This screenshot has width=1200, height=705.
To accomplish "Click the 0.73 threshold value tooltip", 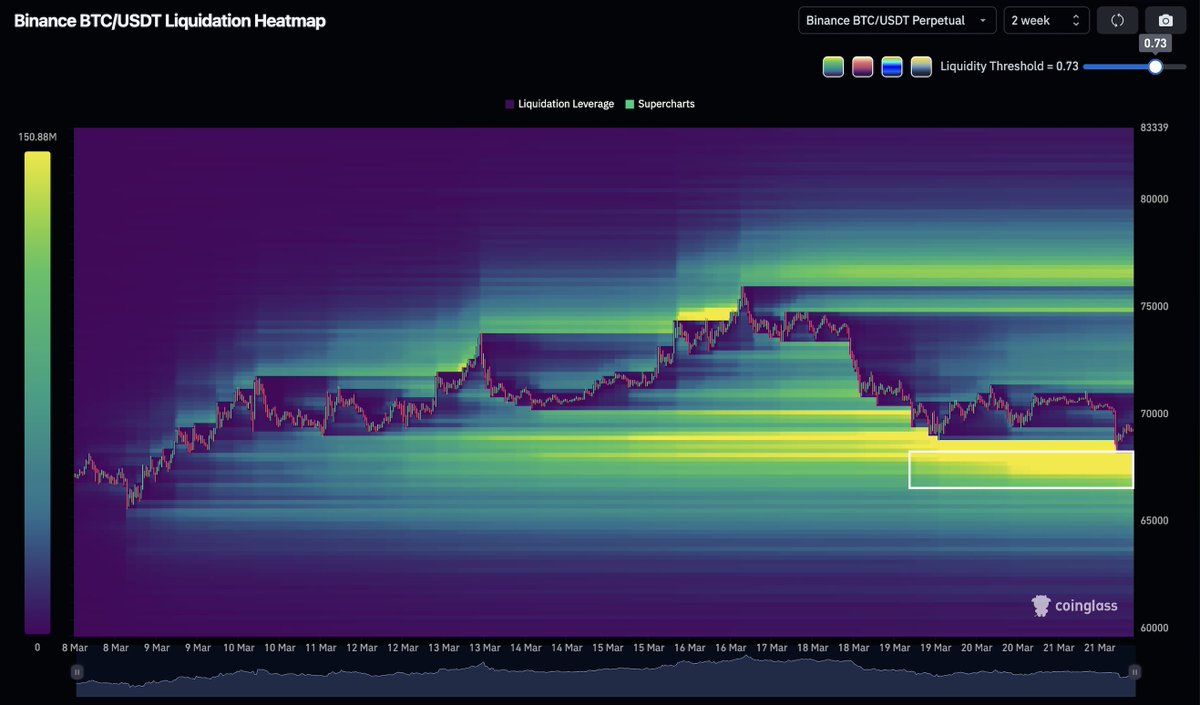I will 1155,43.
